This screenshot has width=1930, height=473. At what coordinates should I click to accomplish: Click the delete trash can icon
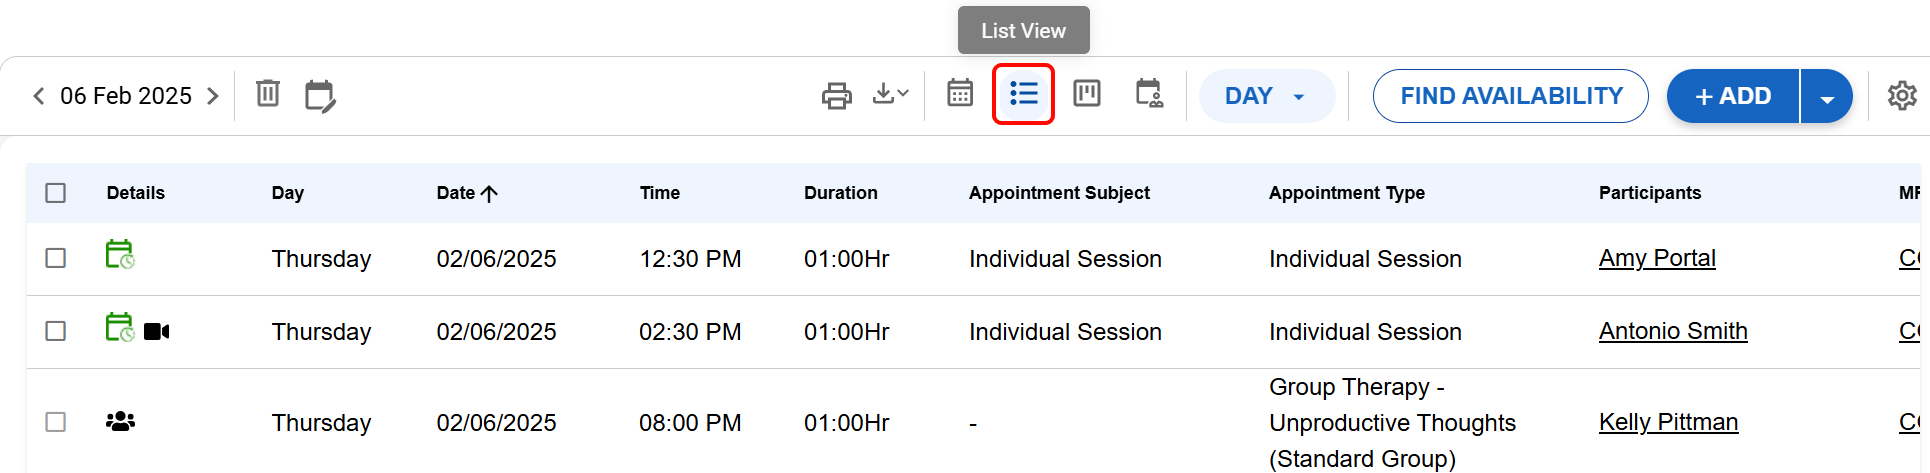[x=268, y=94]
